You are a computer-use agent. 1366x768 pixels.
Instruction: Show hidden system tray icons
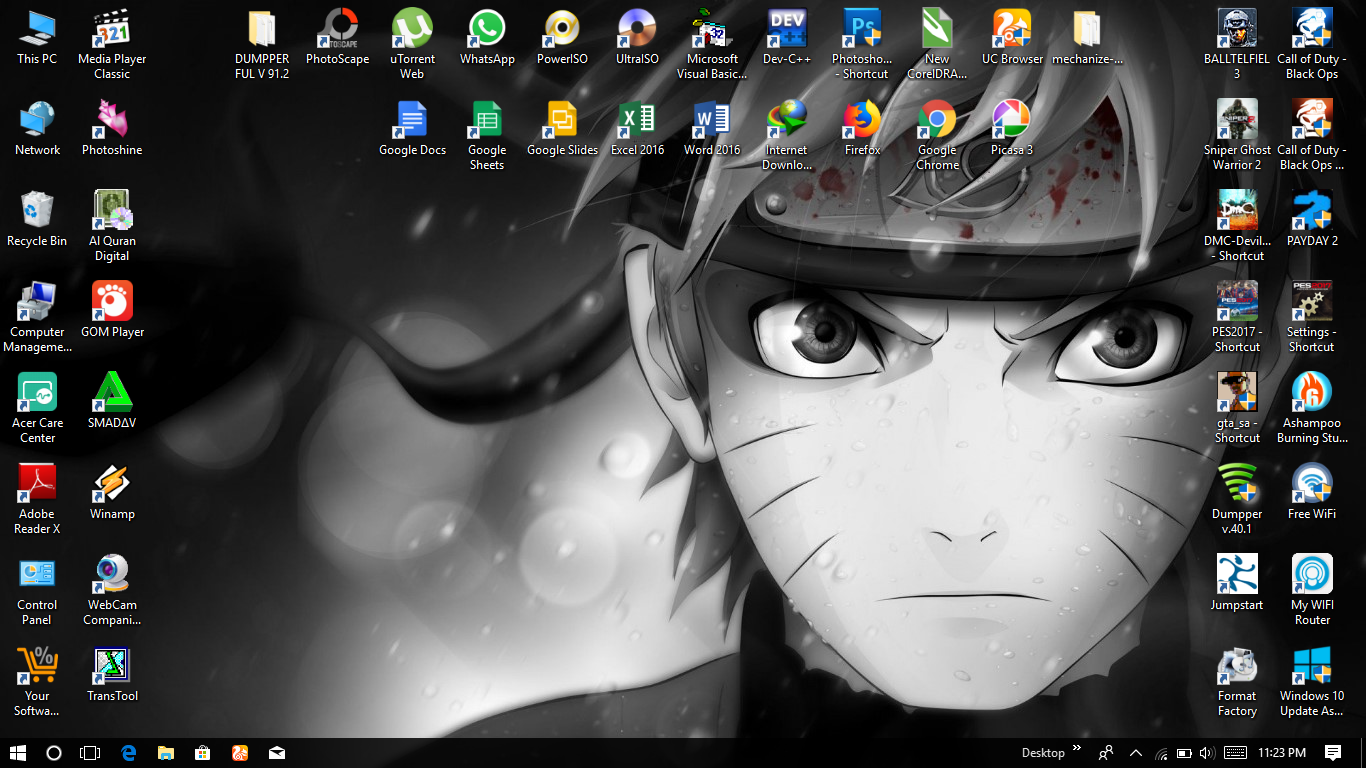[1135, 753]
